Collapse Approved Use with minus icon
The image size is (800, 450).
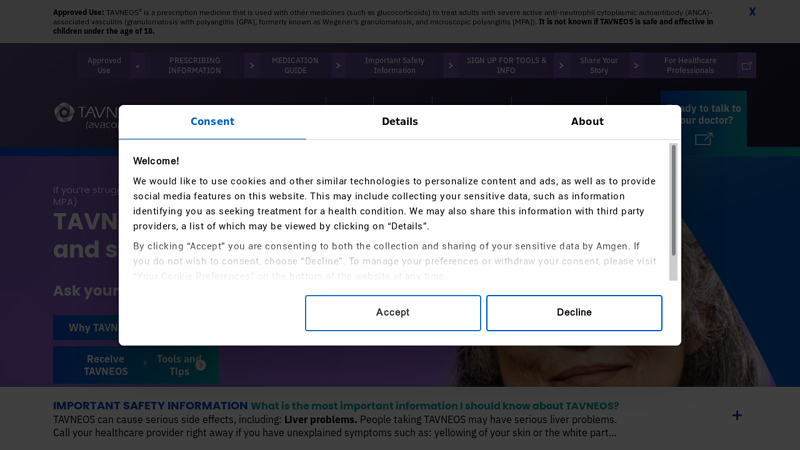pos(137,65)
